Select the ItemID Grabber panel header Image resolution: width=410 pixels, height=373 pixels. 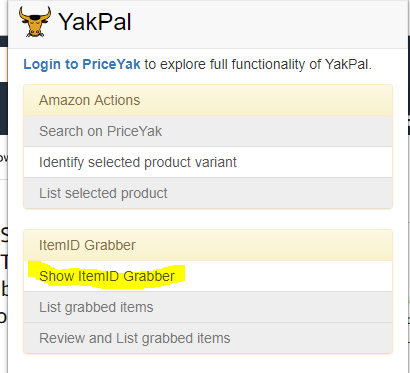point(208,245)
